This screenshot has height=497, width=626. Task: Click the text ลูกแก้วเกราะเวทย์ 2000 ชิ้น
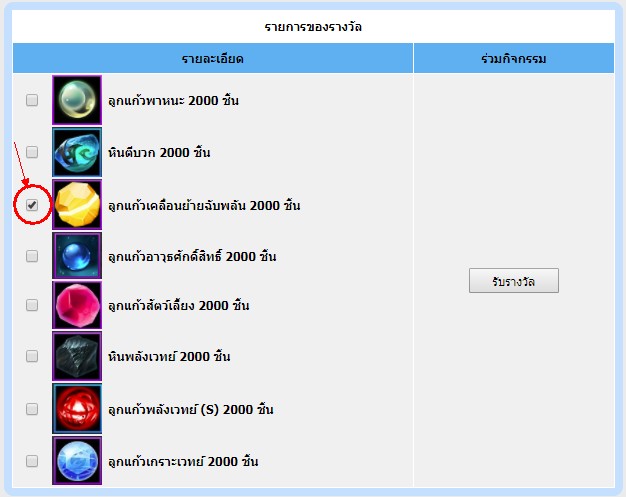pos(183,461)
